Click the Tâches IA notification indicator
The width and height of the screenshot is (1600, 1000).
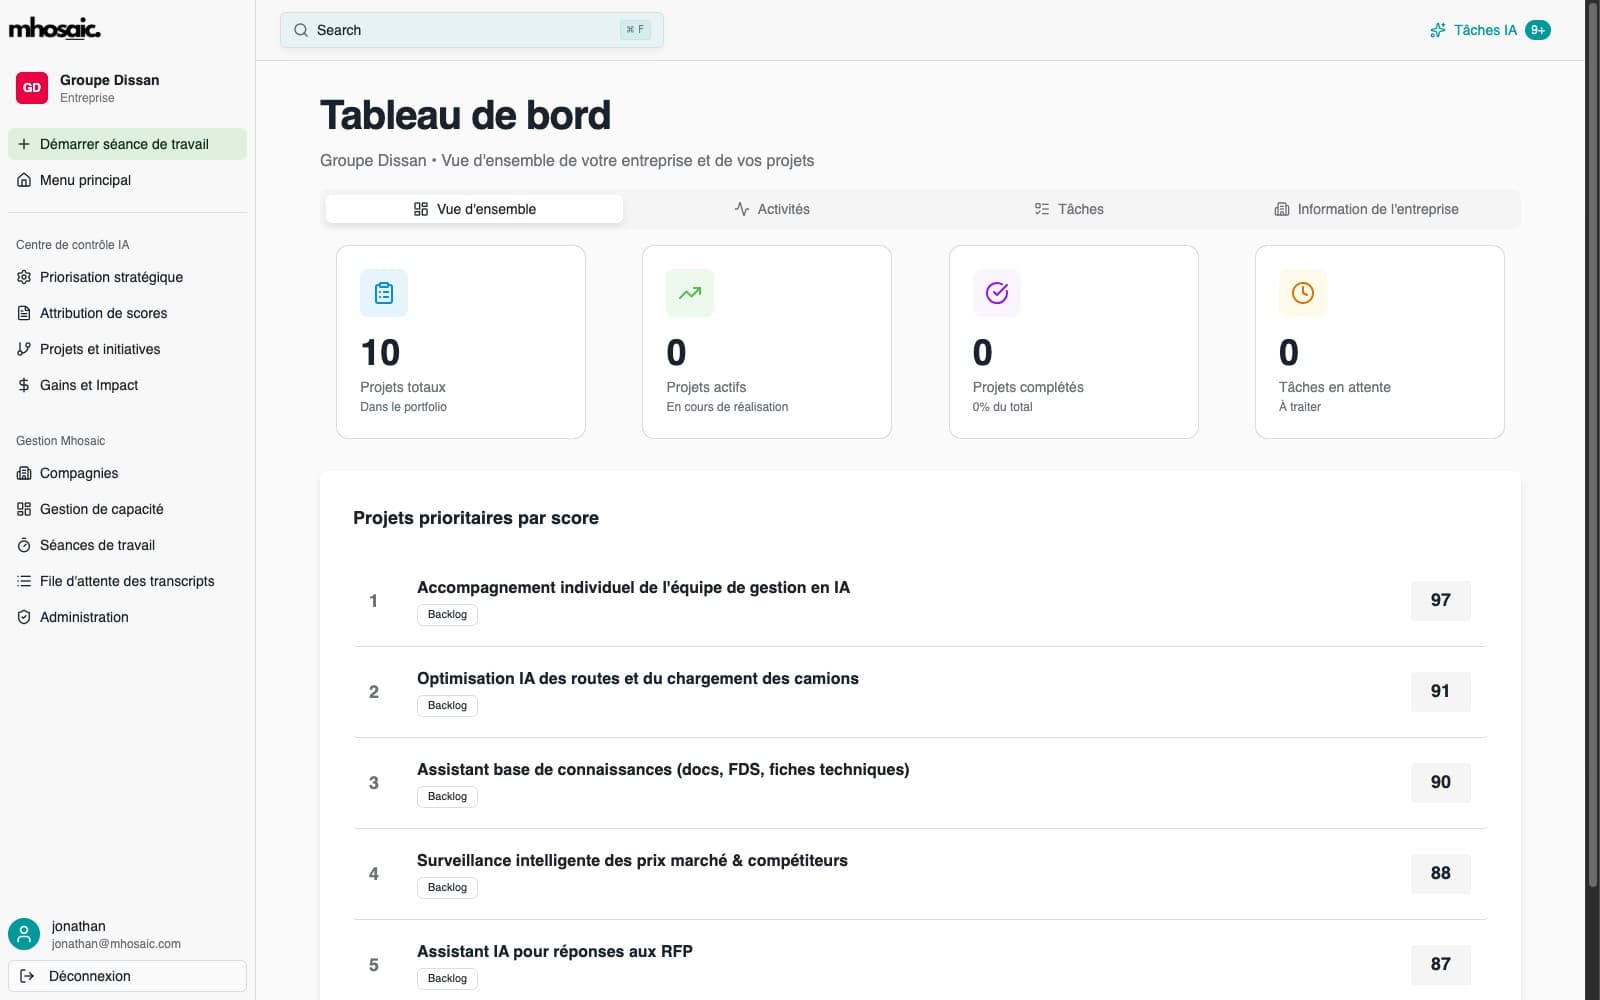tap(1489, 30)
